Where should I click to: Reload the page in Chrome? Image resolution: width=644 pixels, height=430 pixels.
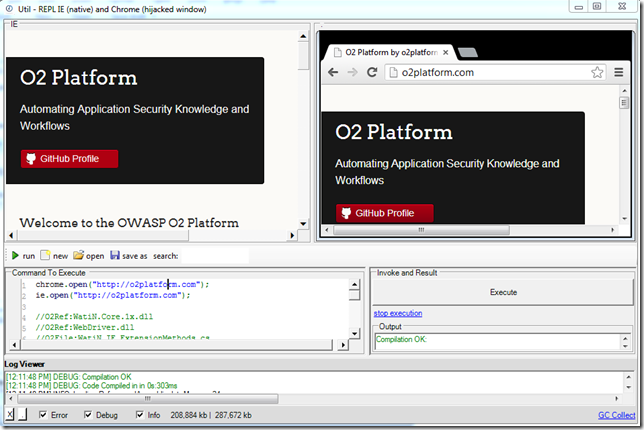point(372,72)
